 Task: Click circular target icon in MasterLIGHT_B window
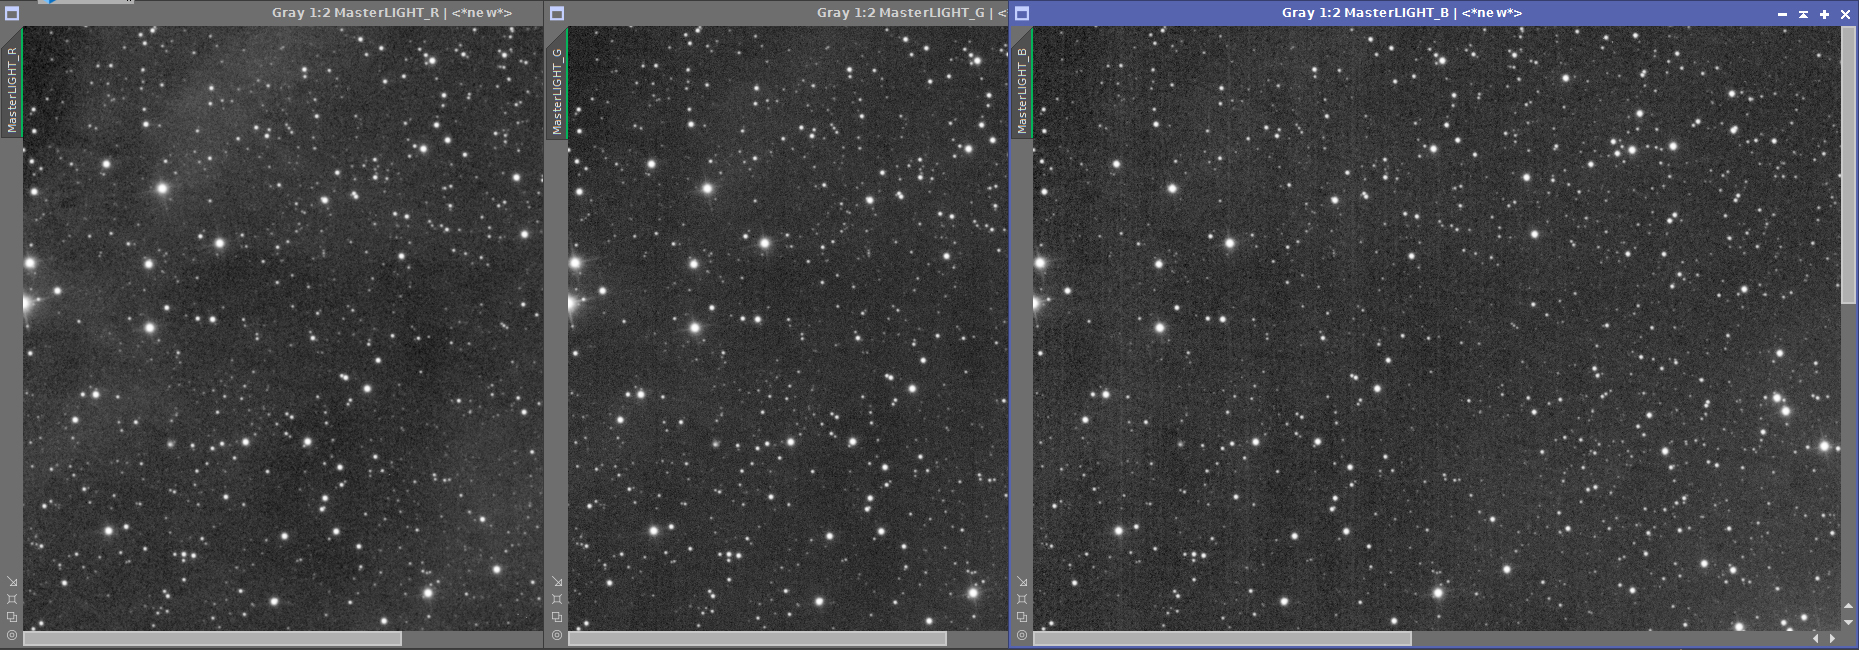point(1022,635)
